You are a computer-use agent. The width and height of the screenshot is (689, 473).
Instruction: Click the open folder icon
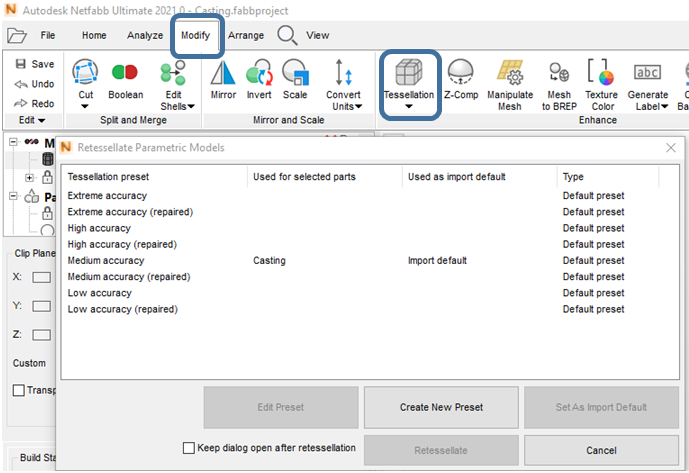click(x=17, y=35)
